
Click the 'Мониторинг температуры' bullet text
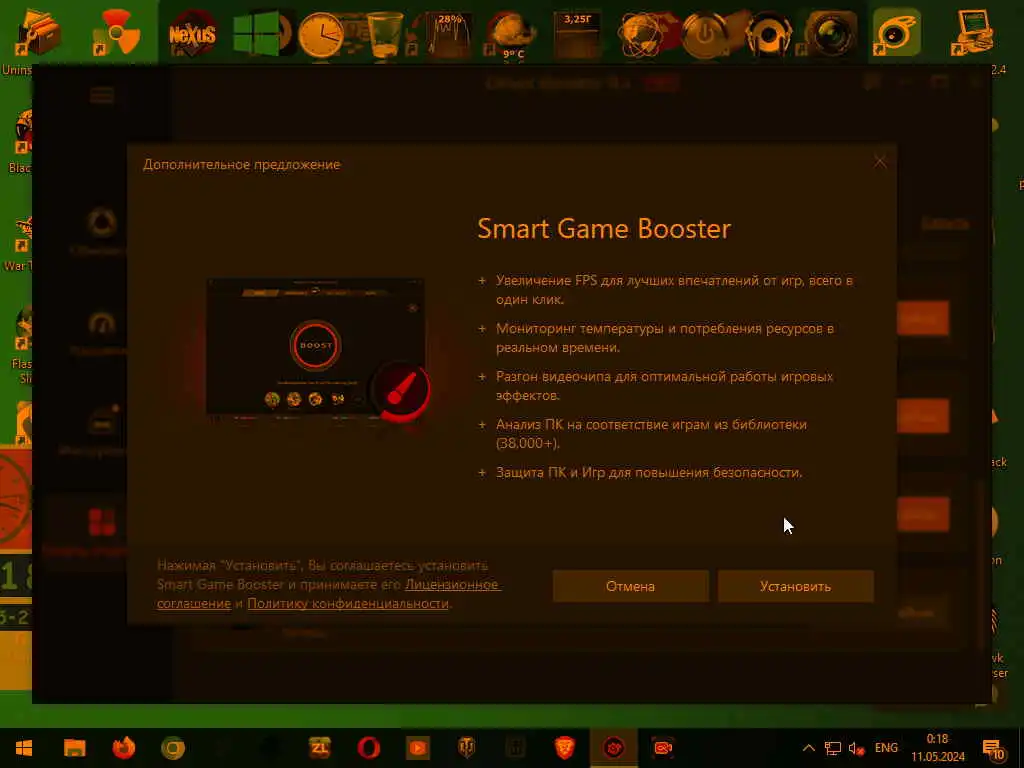(x=665, y=338)
